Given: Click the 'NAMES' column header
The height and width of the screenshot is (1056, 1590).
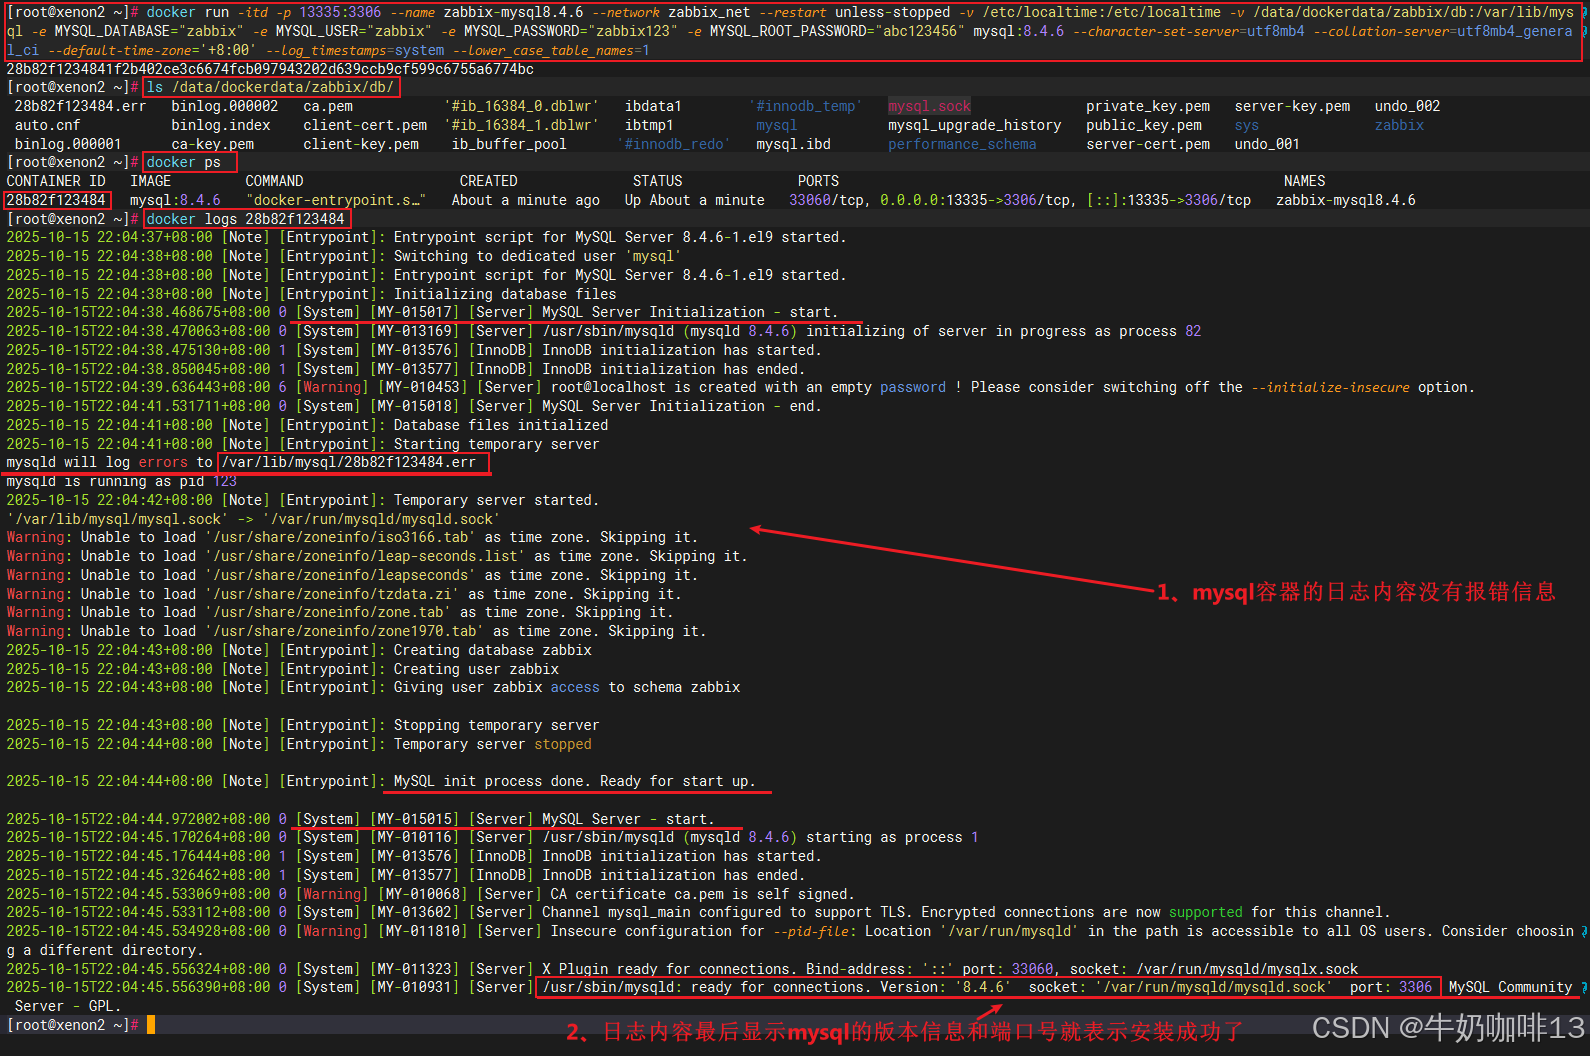Looking at the screenshot, I should [1304, 181].
